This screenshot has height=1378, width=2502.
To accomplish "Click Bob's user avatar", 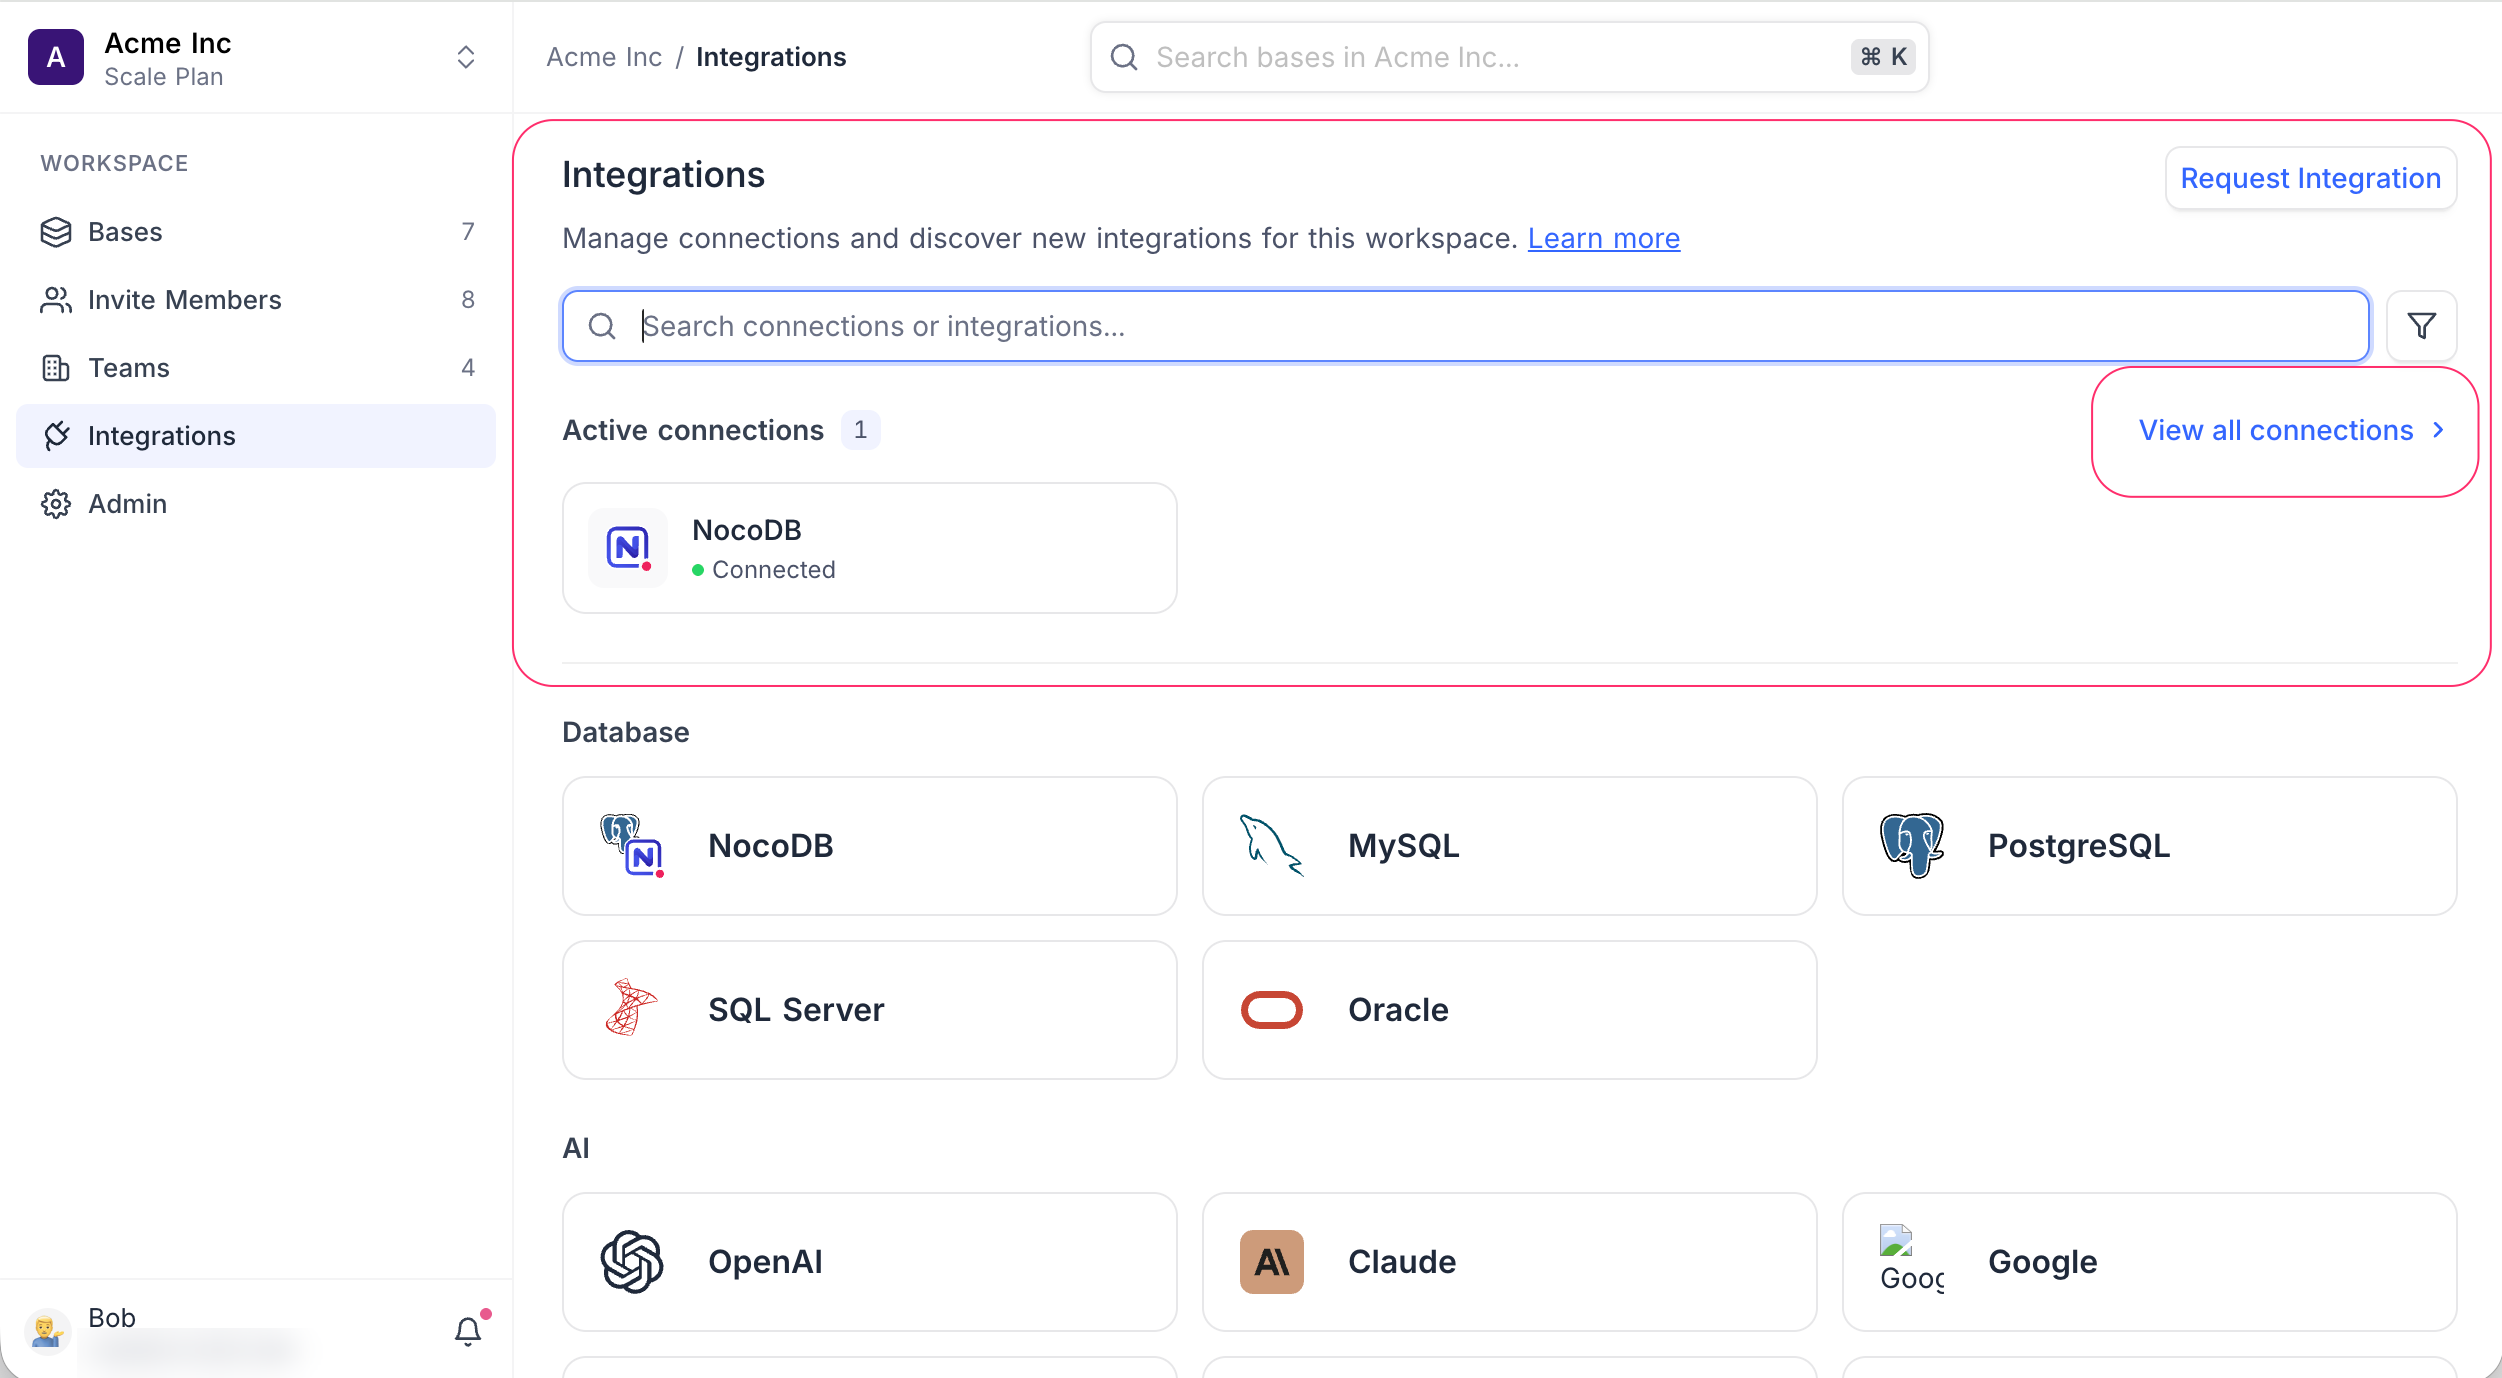I will coord(47,1331).
